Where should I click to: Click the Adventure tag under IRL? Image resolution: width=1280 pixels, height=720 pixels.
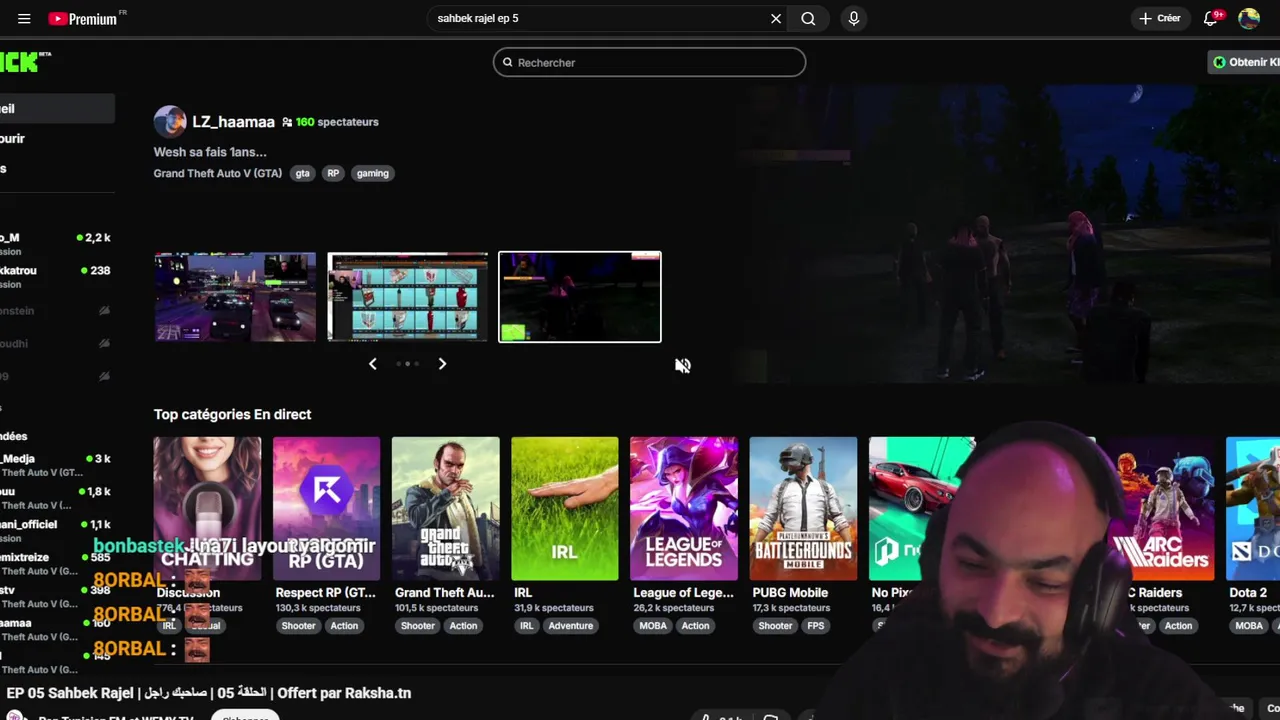coord(570,626)
